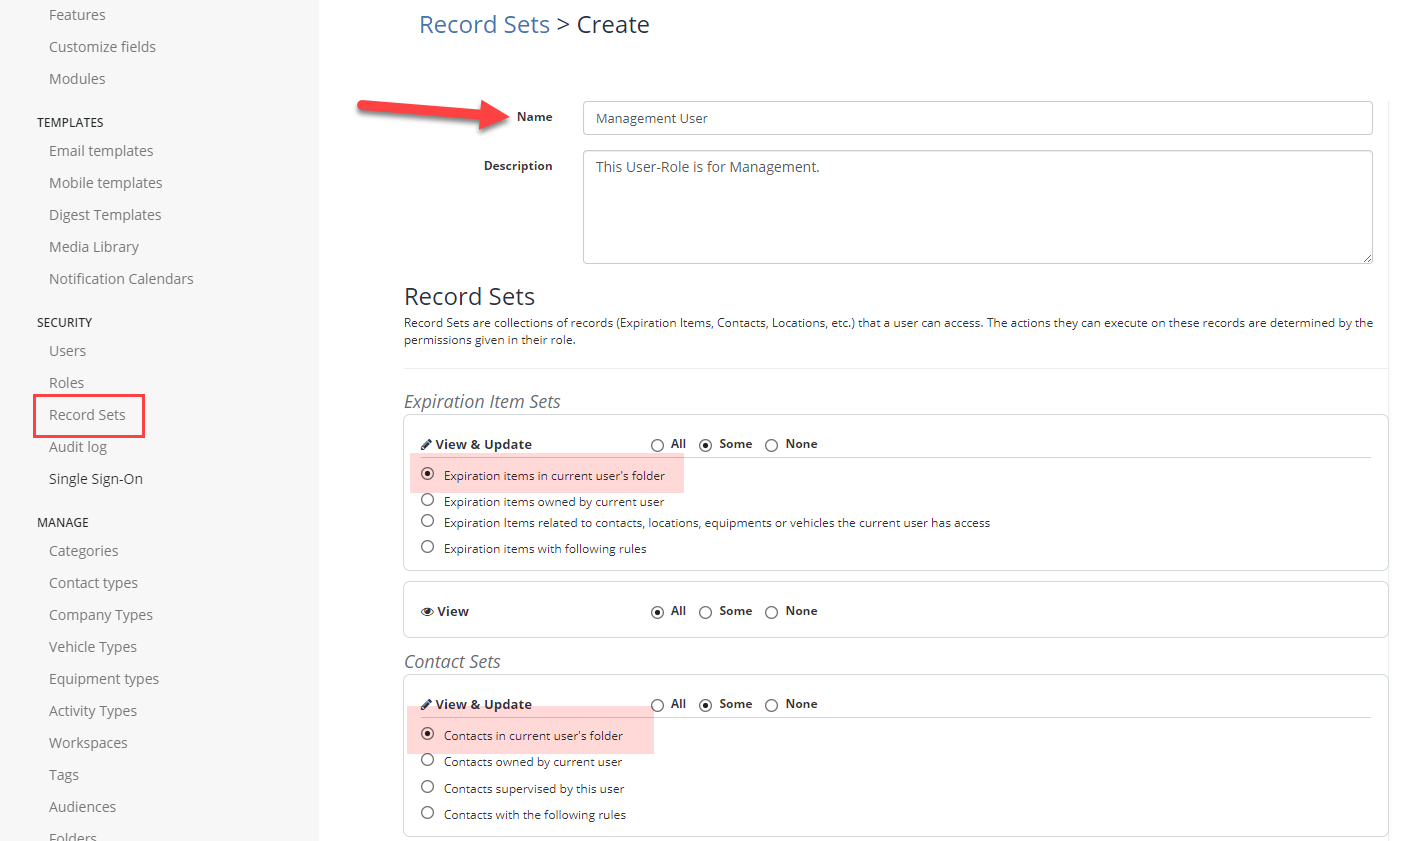Focus the Name input field
1416x841 pixels.
(977, 118)
